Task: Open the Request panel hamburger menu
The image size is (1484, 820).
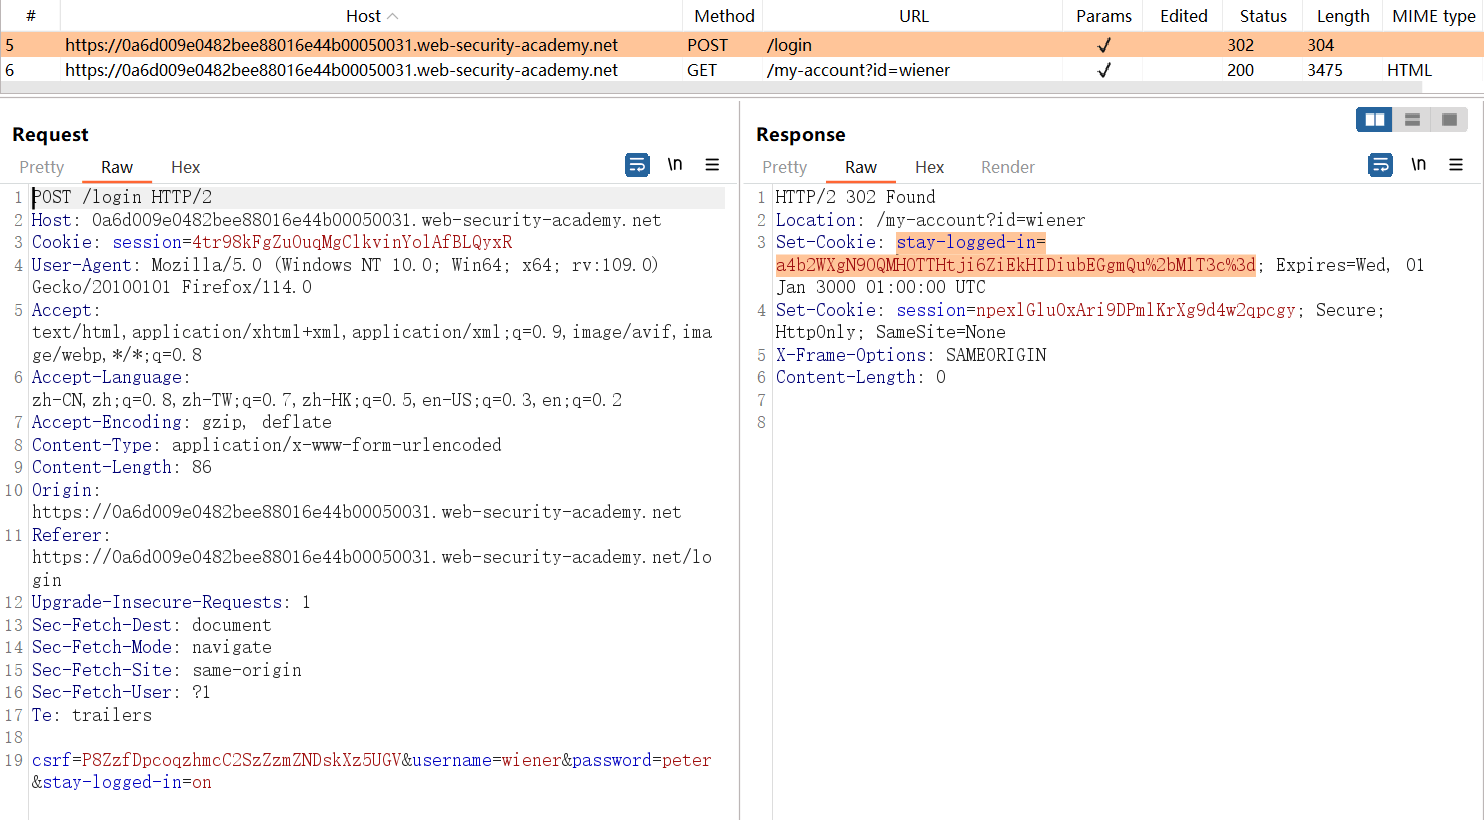Action: click(x=712, y=165)
